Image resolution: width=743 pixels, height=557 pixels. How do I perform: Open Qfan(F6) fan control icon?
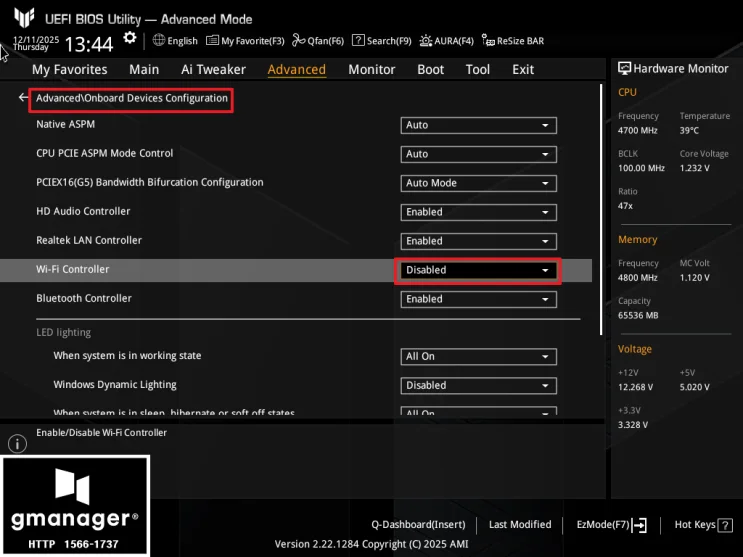[x=299, y=40]
